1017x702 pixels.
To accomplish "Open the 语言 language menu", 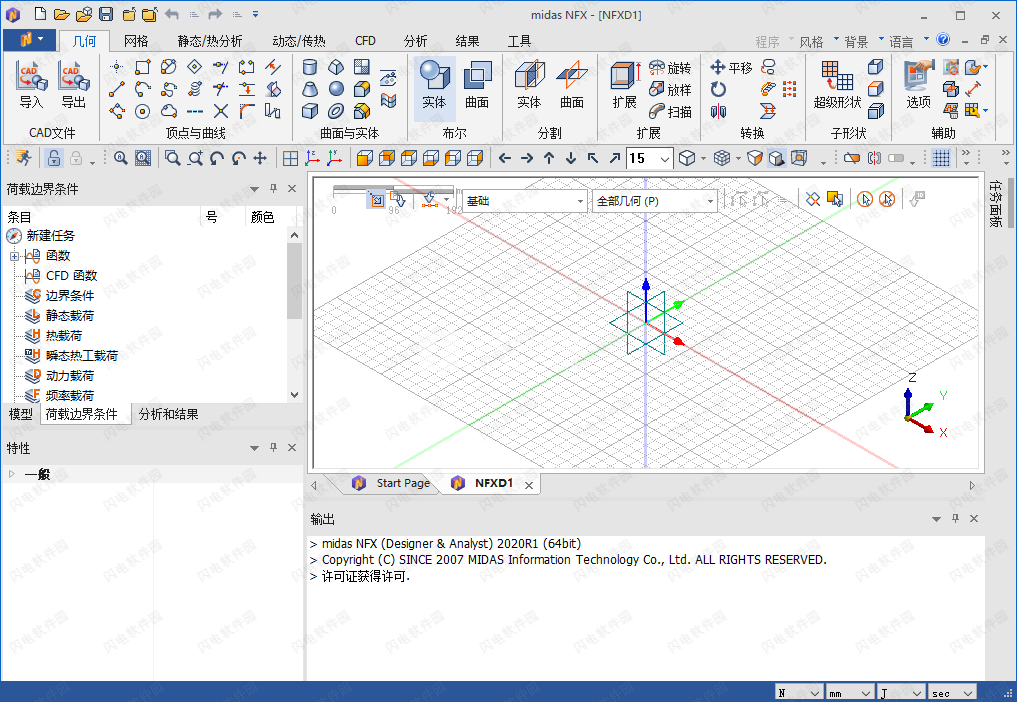I will tap(908, 42).
